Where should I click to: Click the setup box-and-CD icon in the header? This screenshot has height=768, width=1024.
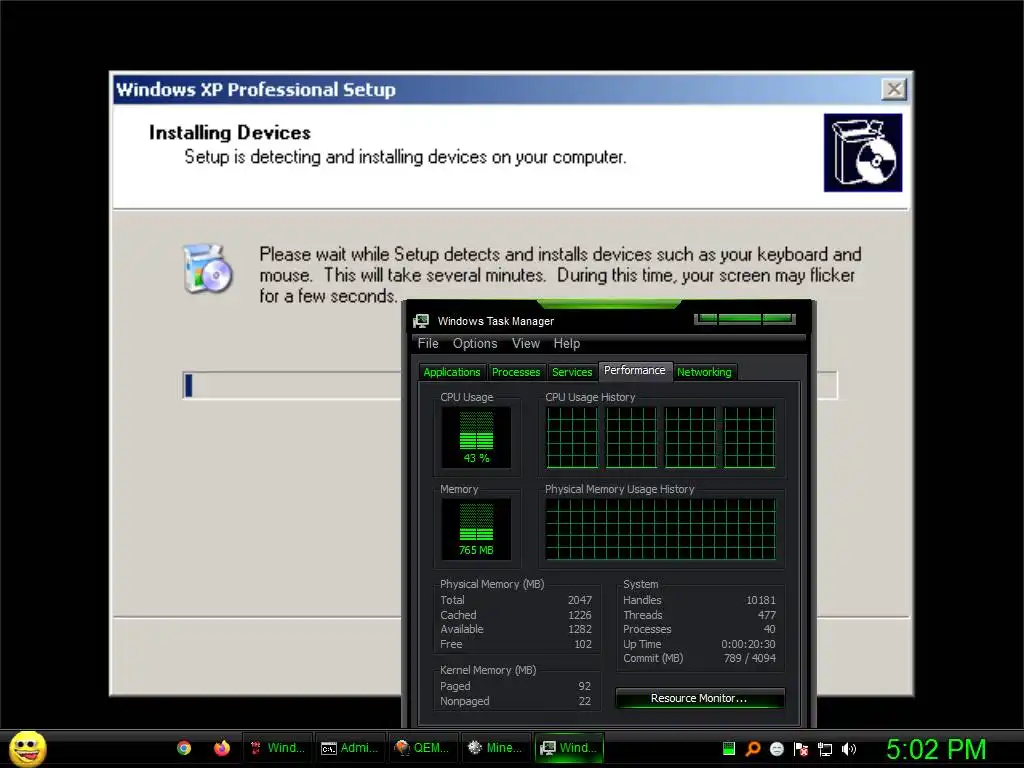tap(863, 153)
